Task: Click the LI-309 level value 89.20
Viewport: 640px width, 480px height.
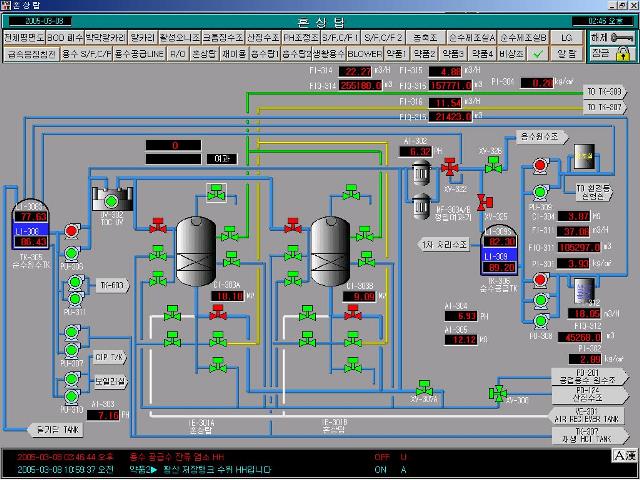Action: (499, 267)
